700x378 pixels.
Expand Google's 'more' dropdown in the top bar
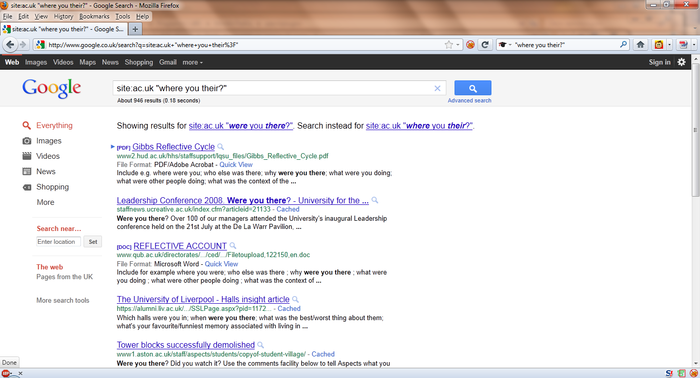[x=192, y=62]
